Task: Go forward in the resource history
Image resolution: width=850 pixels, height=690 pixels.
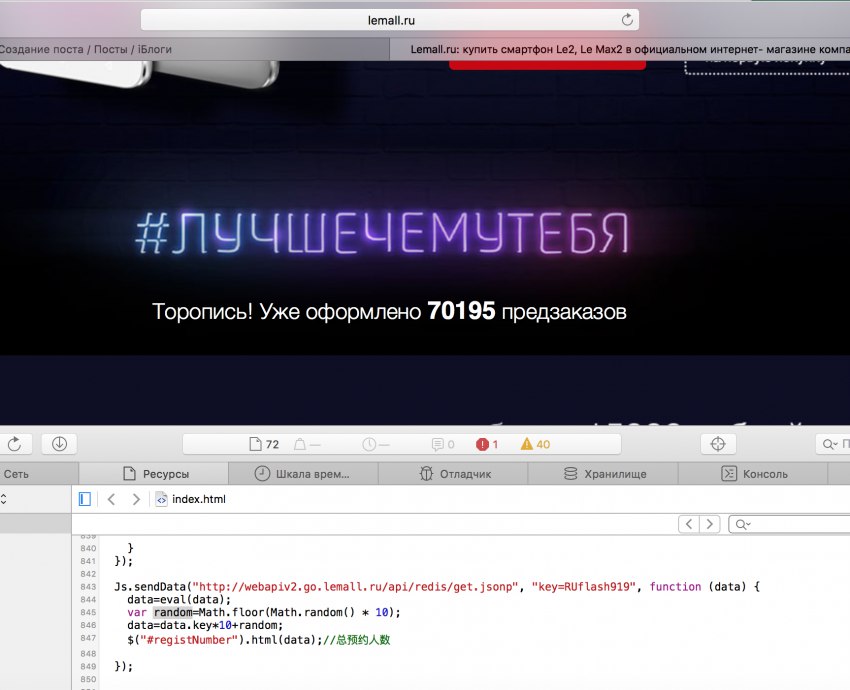Action: click(136, 499)
